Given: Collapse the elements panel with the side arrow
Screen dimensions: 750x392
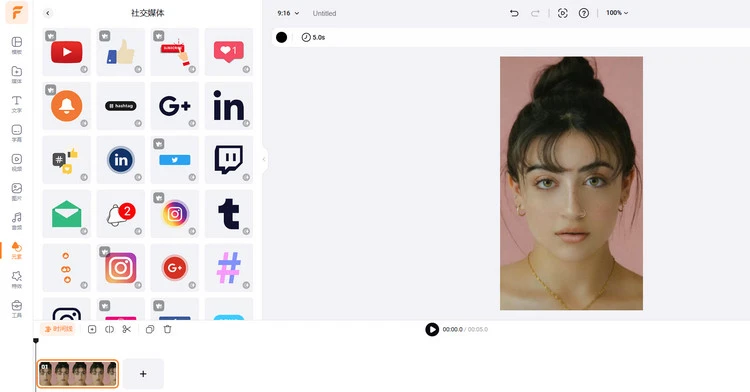Looking at the screenshot, I should tap(264, 159).
